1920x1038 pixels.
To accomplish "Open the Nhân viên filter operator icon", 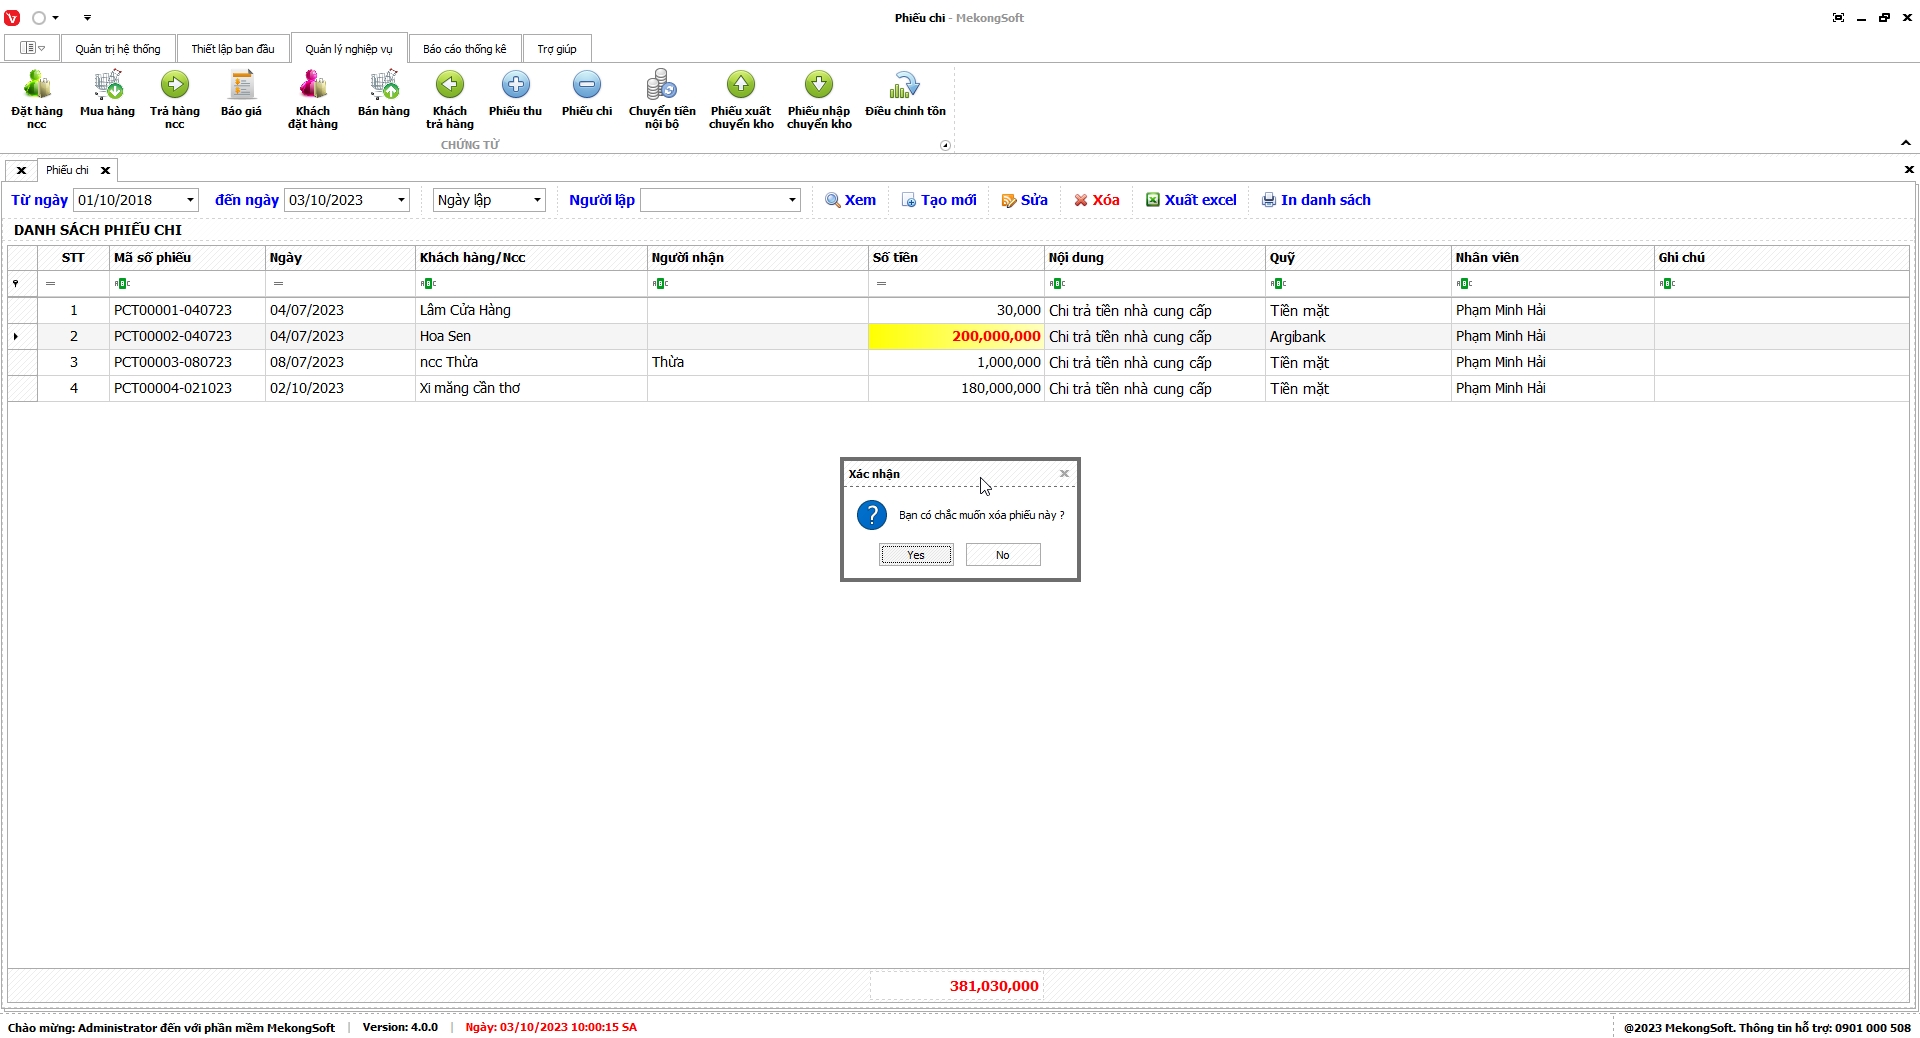I will pos(1464,284).
